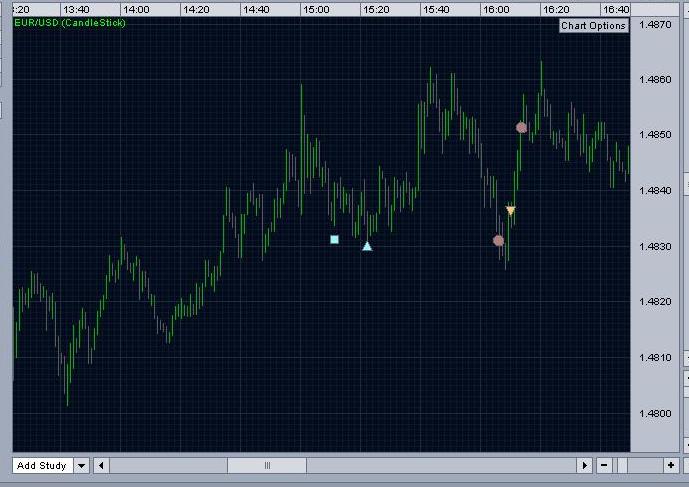Click the 16:00 time axis label
Image resolution: width=689 pixels, height=487 pixels.
click(x=496, y=9)
